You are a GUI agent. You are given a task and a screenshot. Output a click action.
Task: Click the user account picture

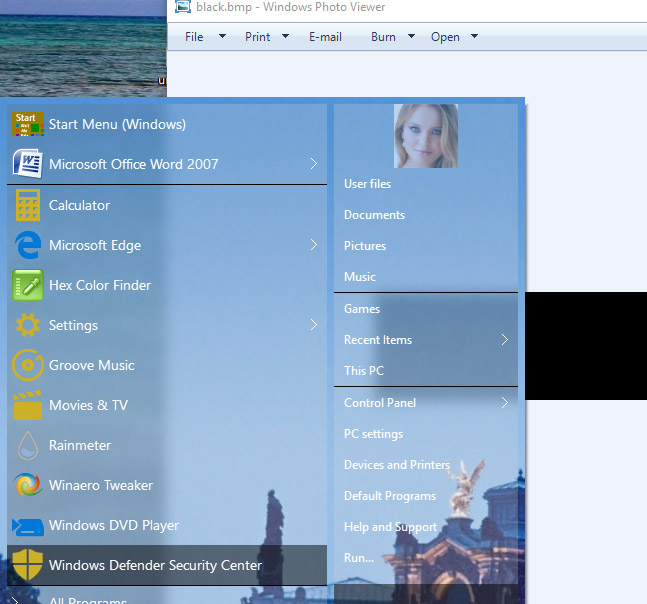click(426, 136)
